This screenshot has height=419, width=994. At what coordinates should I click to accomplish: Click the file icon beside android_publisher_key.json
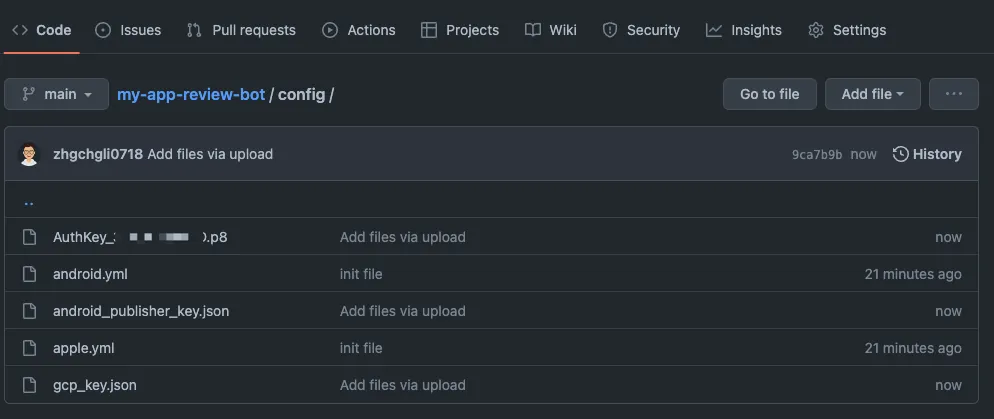point(29,311)
